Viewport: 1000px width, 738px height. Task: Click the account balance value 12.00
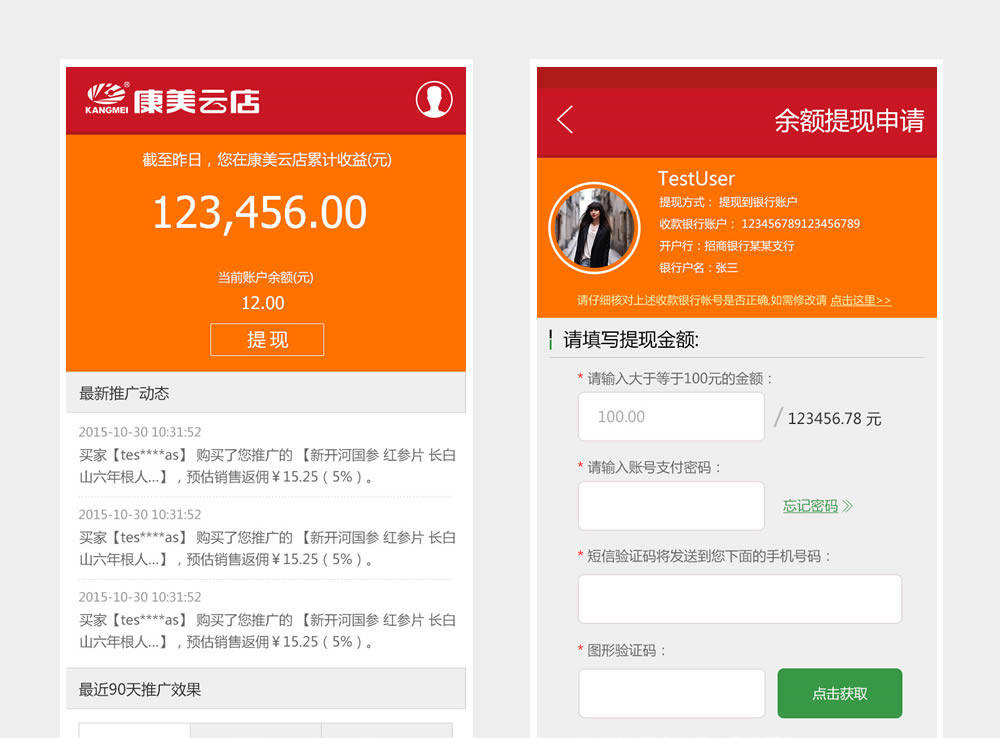point(263,303)
